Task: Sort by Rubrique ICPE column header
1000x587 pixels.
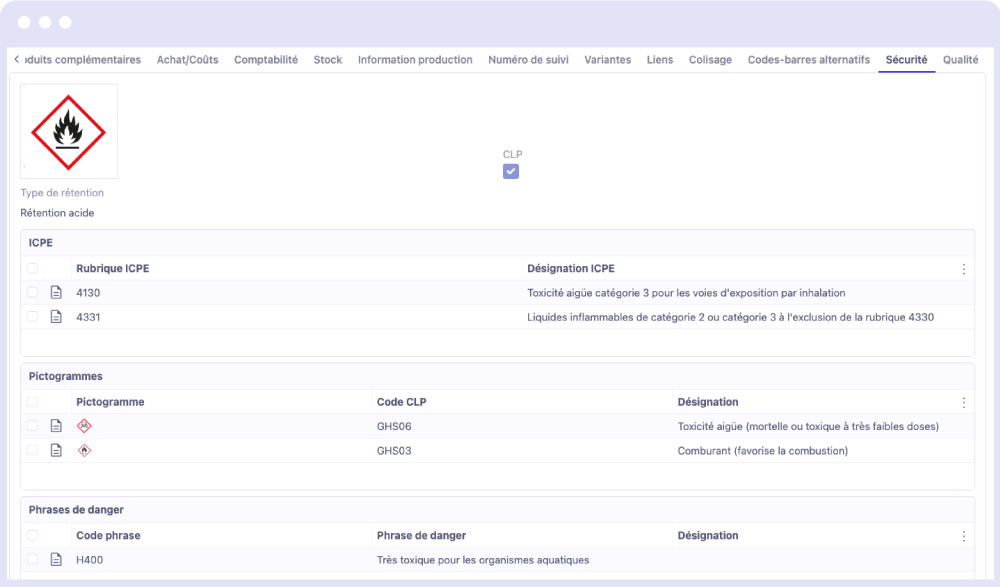Action: (x=113, y=269)
